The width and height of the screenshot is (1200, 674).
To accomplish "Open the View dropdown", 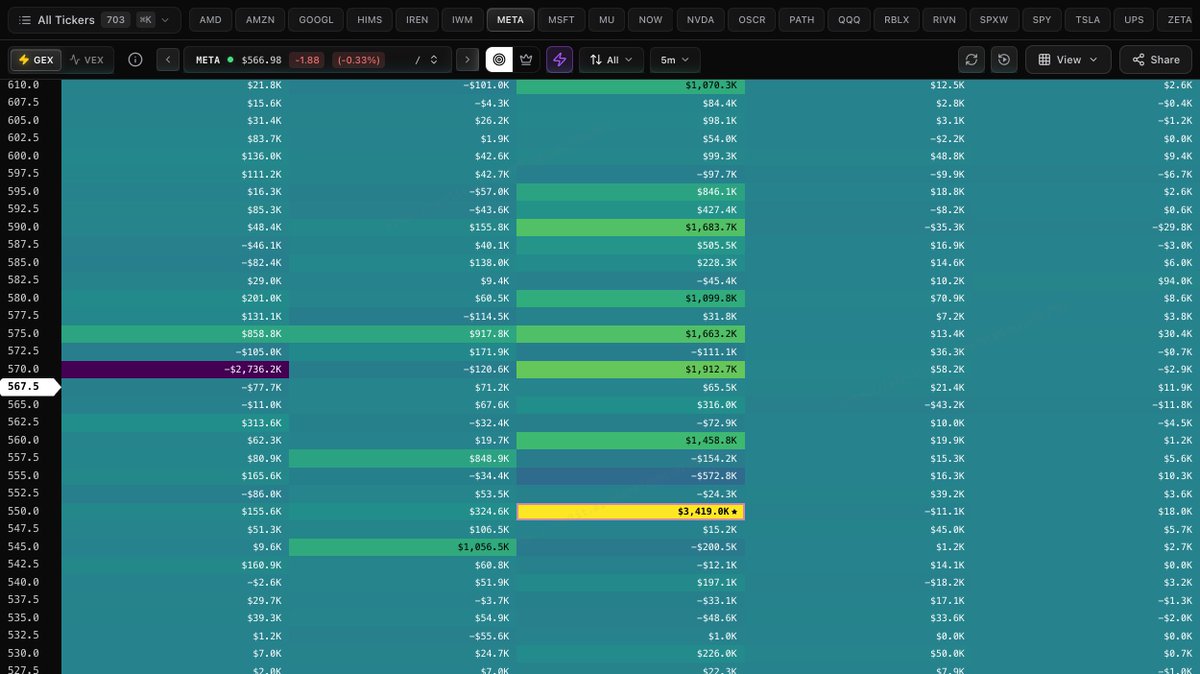I will pyautogui.click(x=1068, y=60).
